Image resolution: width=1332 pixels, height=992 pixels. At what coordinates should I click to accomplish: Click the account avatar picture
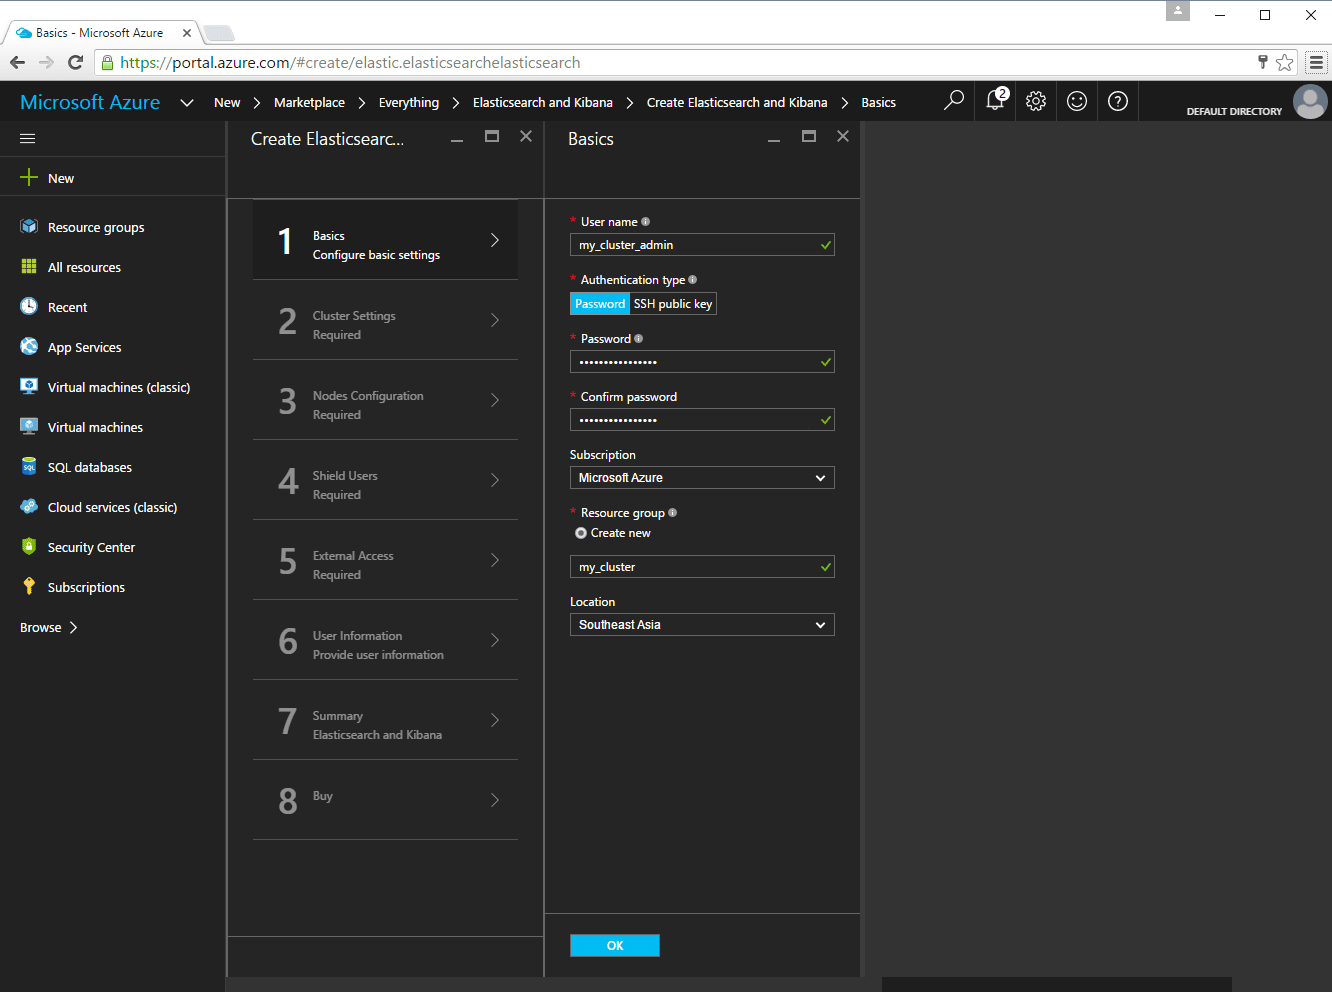point(1310,102)
